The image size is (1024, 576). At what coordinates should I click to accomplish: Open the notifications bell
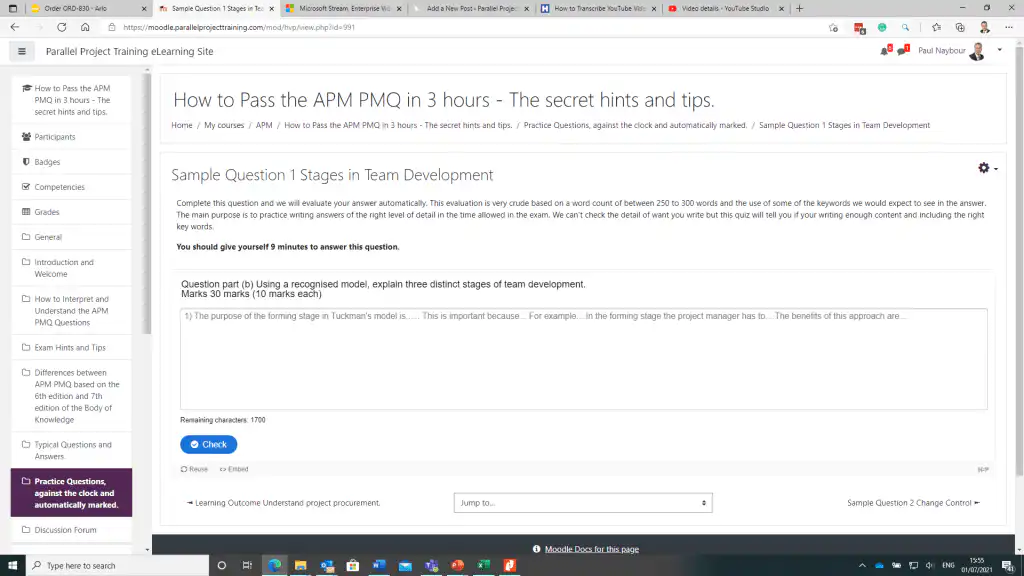click(884, 51)
